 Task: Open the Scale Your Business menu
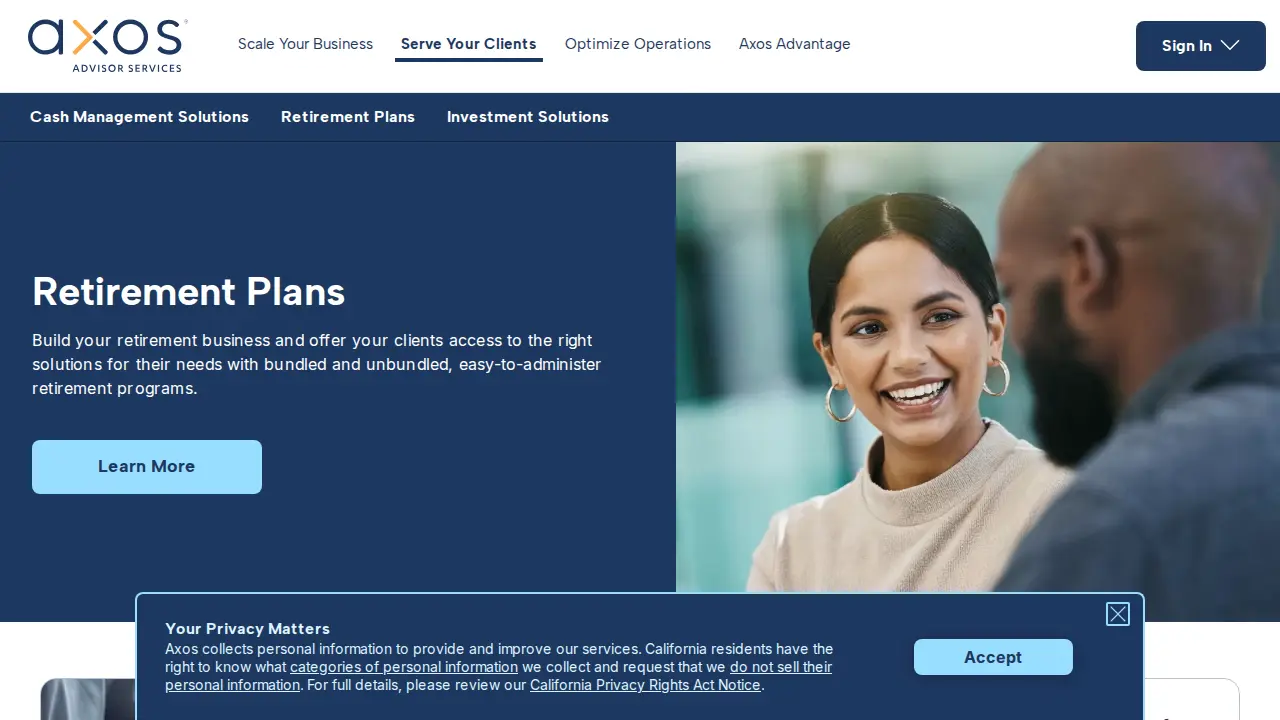305,44
